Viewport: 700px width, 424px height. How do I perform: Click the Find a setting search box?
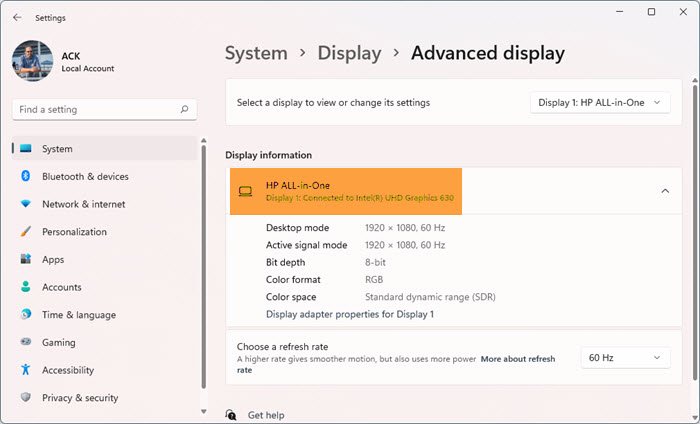pyautogui.click(x=104, y=109)
